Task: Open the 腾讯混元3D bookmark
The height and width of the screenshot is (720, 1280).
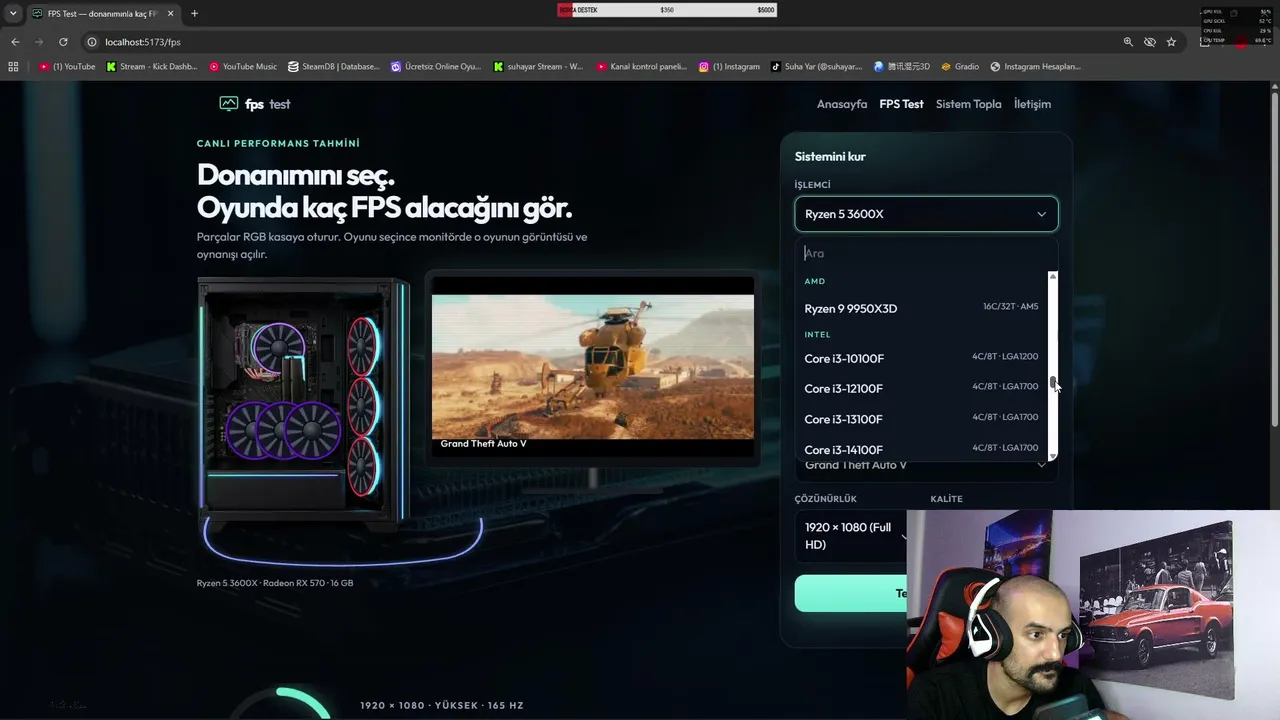Action: point(902,67)
